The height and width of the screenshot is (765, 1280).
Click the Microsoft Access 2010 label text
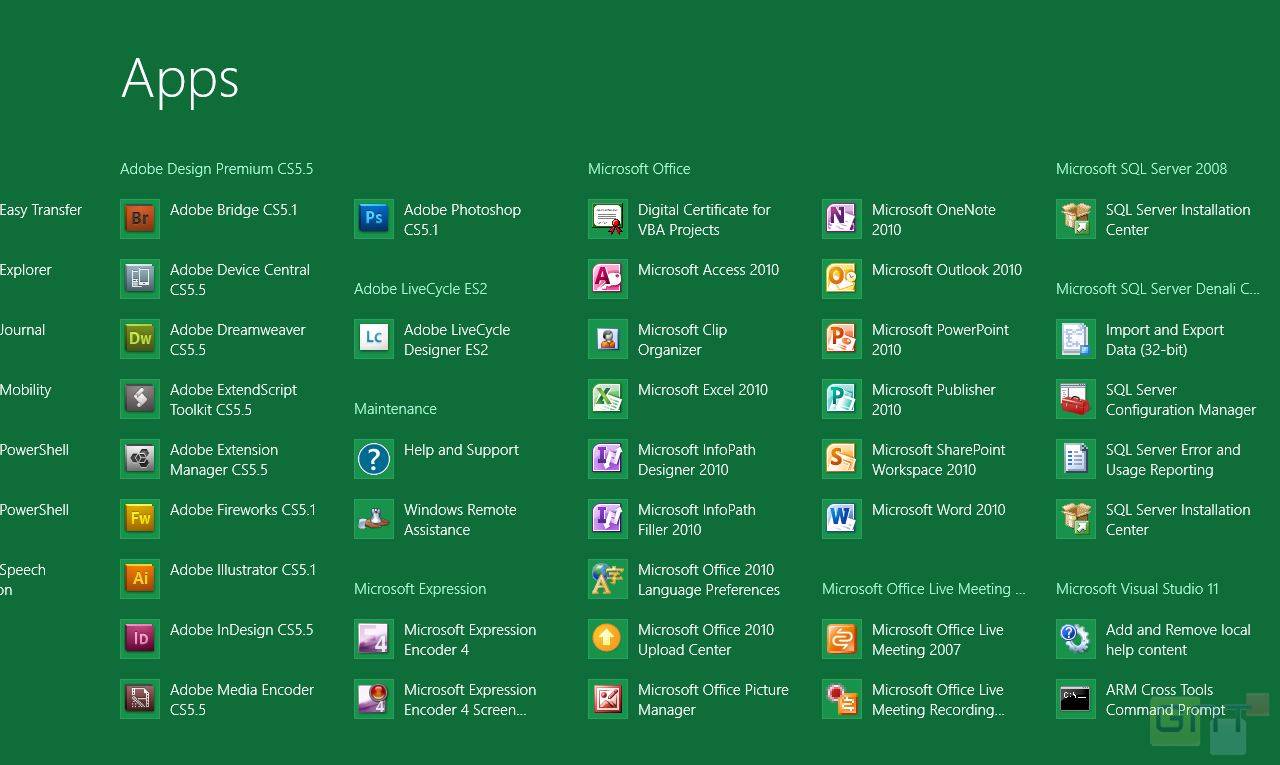point(708,270)
